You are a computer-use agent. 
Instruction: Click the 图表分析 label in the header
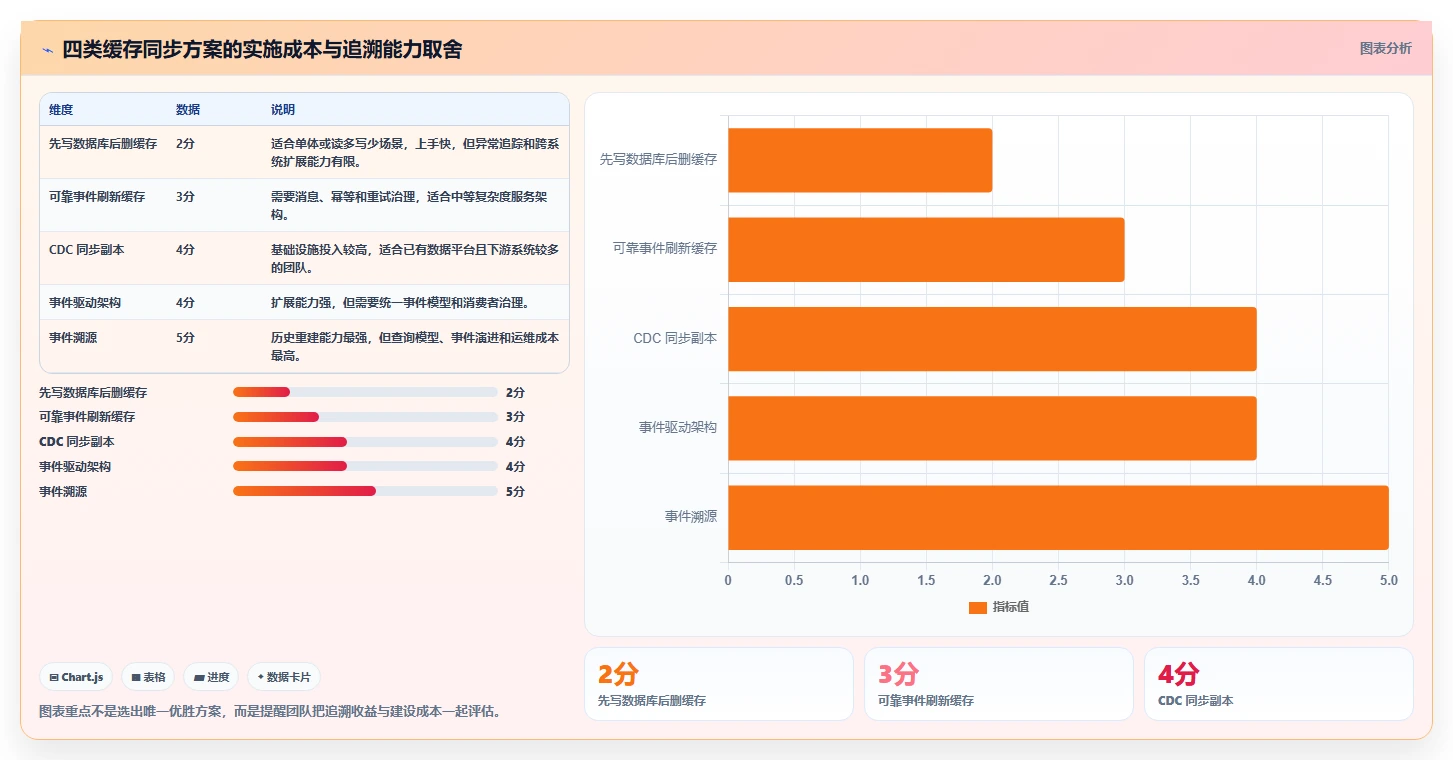[1385, 48]
